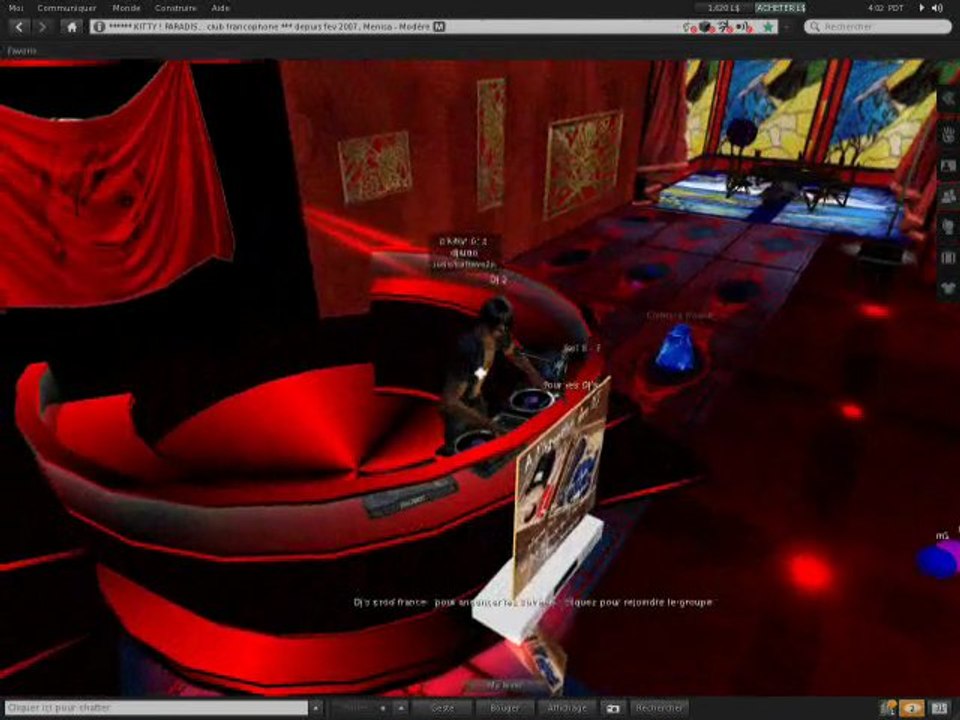Expand the sidebar with the top arrow tab
Screen dimensions: 960x720
(948, 99)
